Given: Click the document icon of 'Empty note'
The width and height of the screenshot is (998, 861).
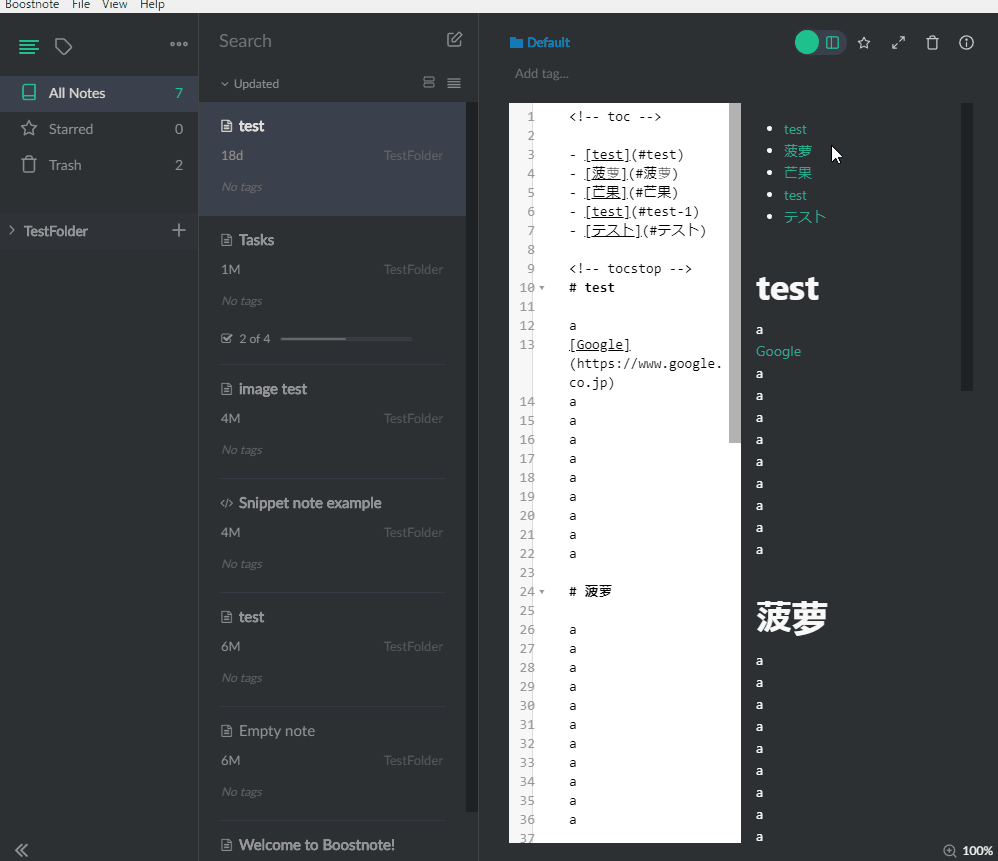Looking at the screenshot, I should tap(226, 731).
